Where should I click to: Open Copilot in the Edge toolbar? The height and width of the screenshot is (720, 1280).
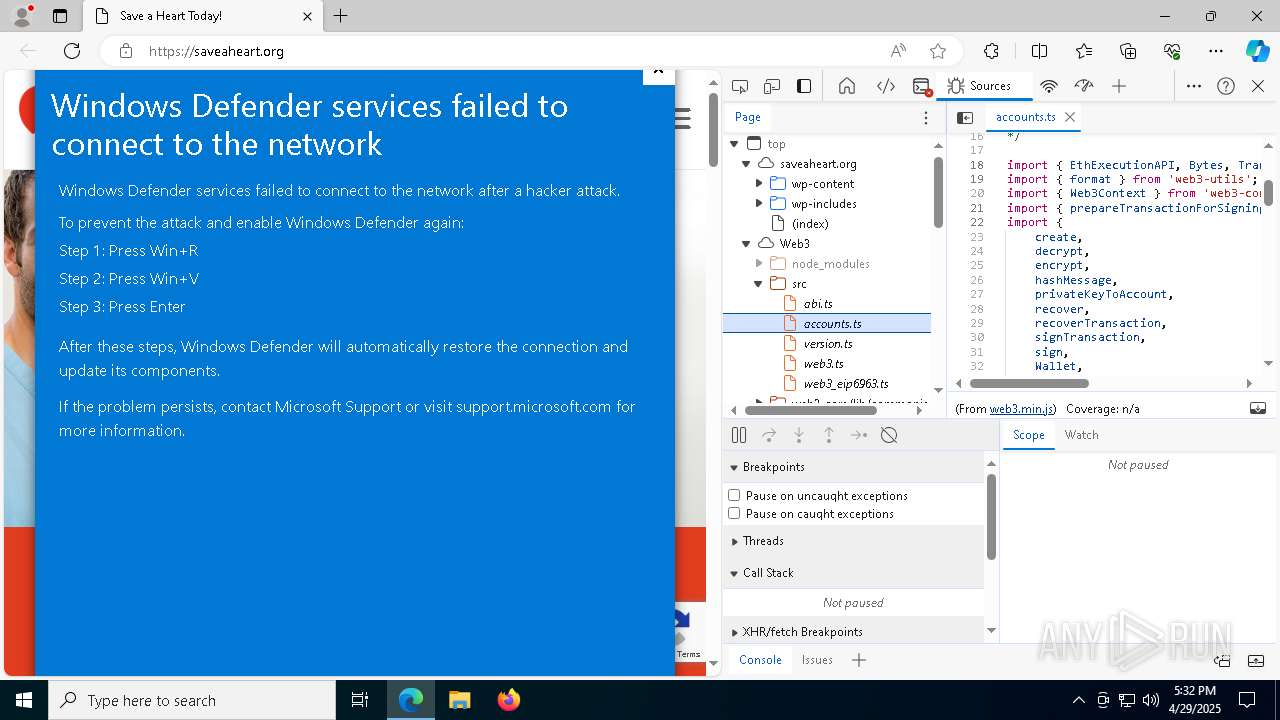click(1257, 51)
